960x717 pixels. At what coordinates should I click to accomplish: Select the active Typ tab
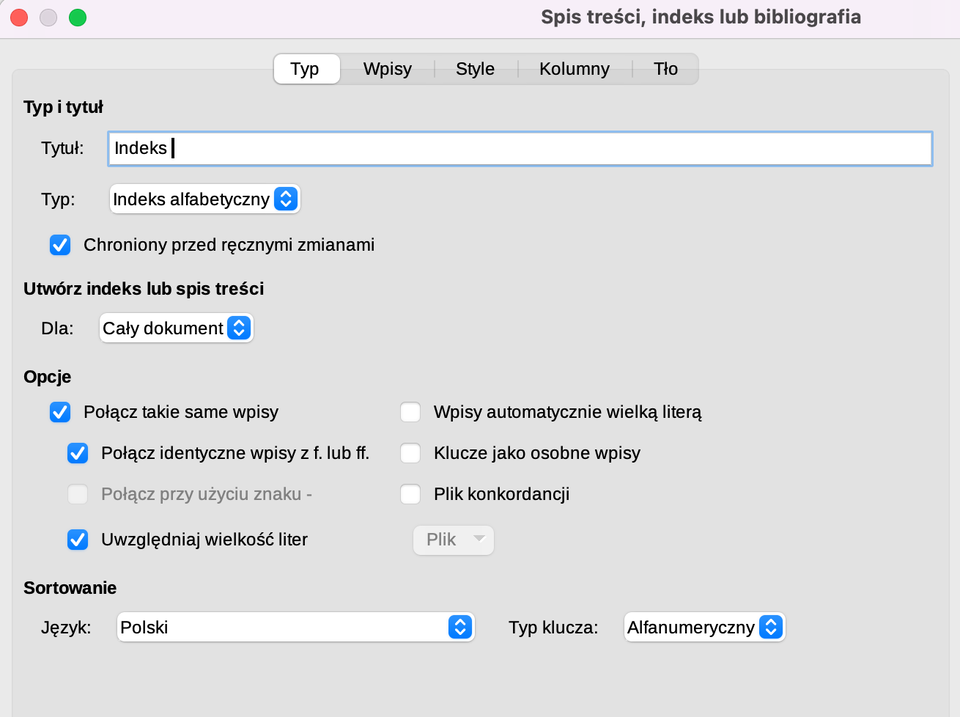coord(306,68)
